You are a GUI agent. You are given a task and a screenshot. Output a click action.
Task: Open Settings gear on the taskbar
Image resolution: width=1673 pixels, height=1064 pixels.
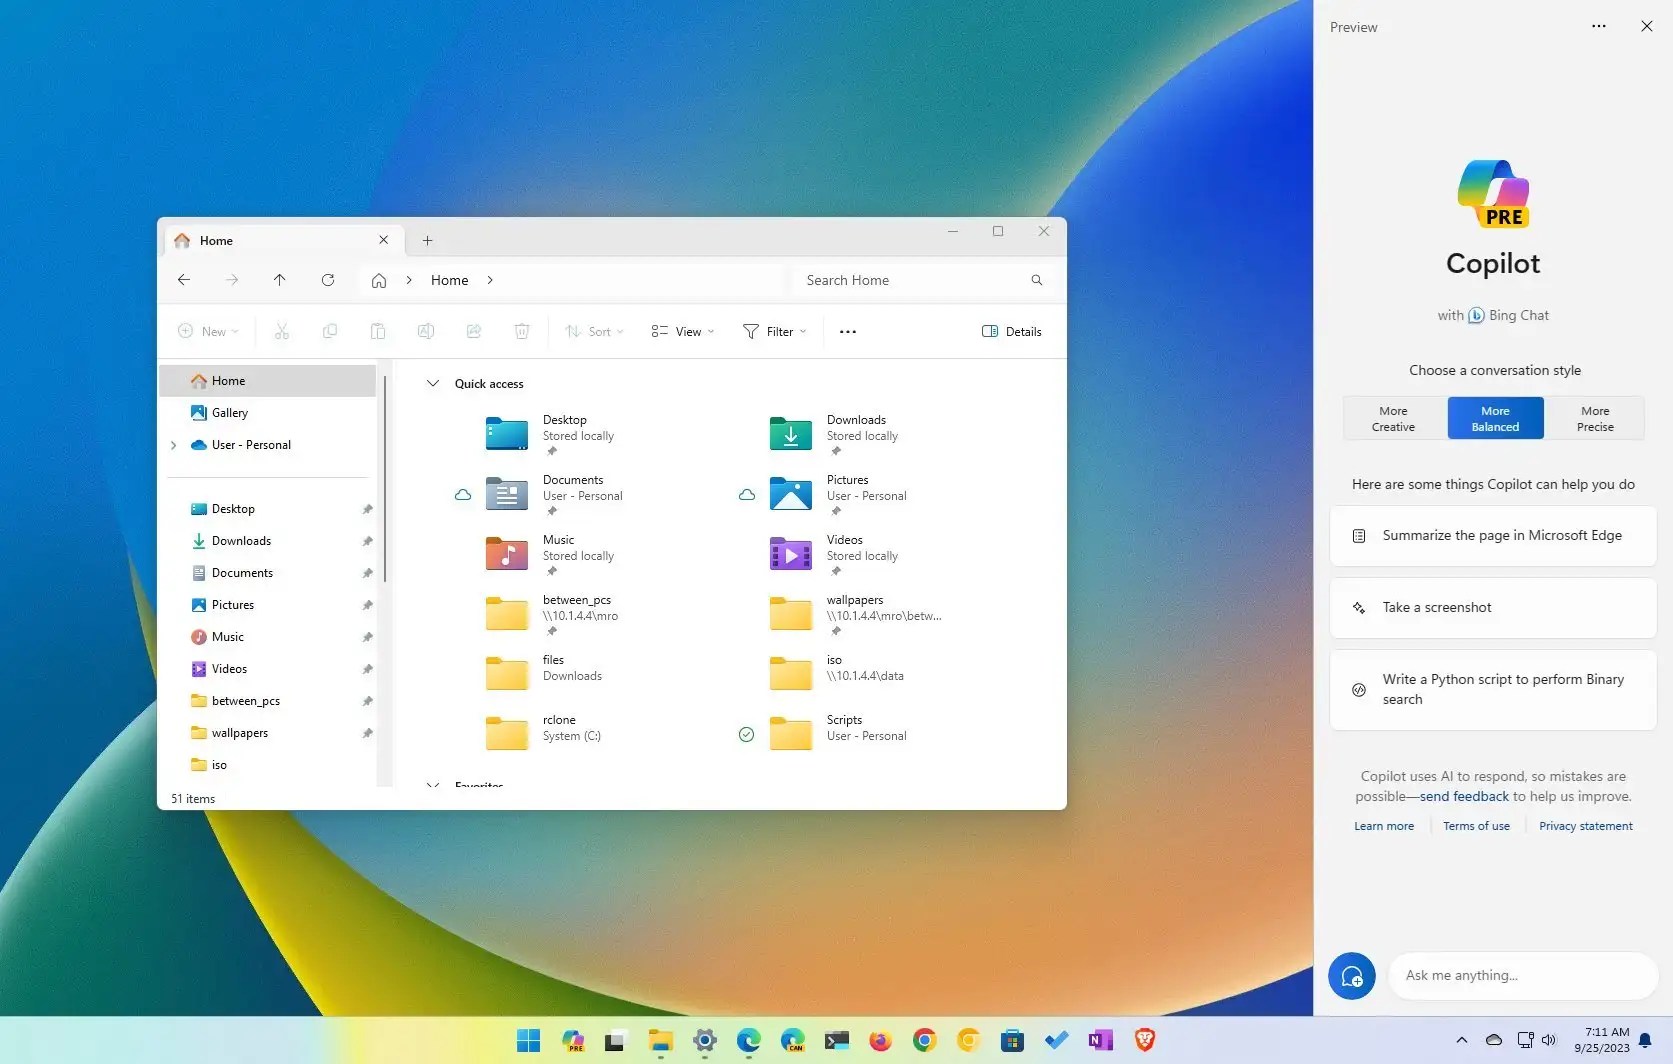point(705,1041)
